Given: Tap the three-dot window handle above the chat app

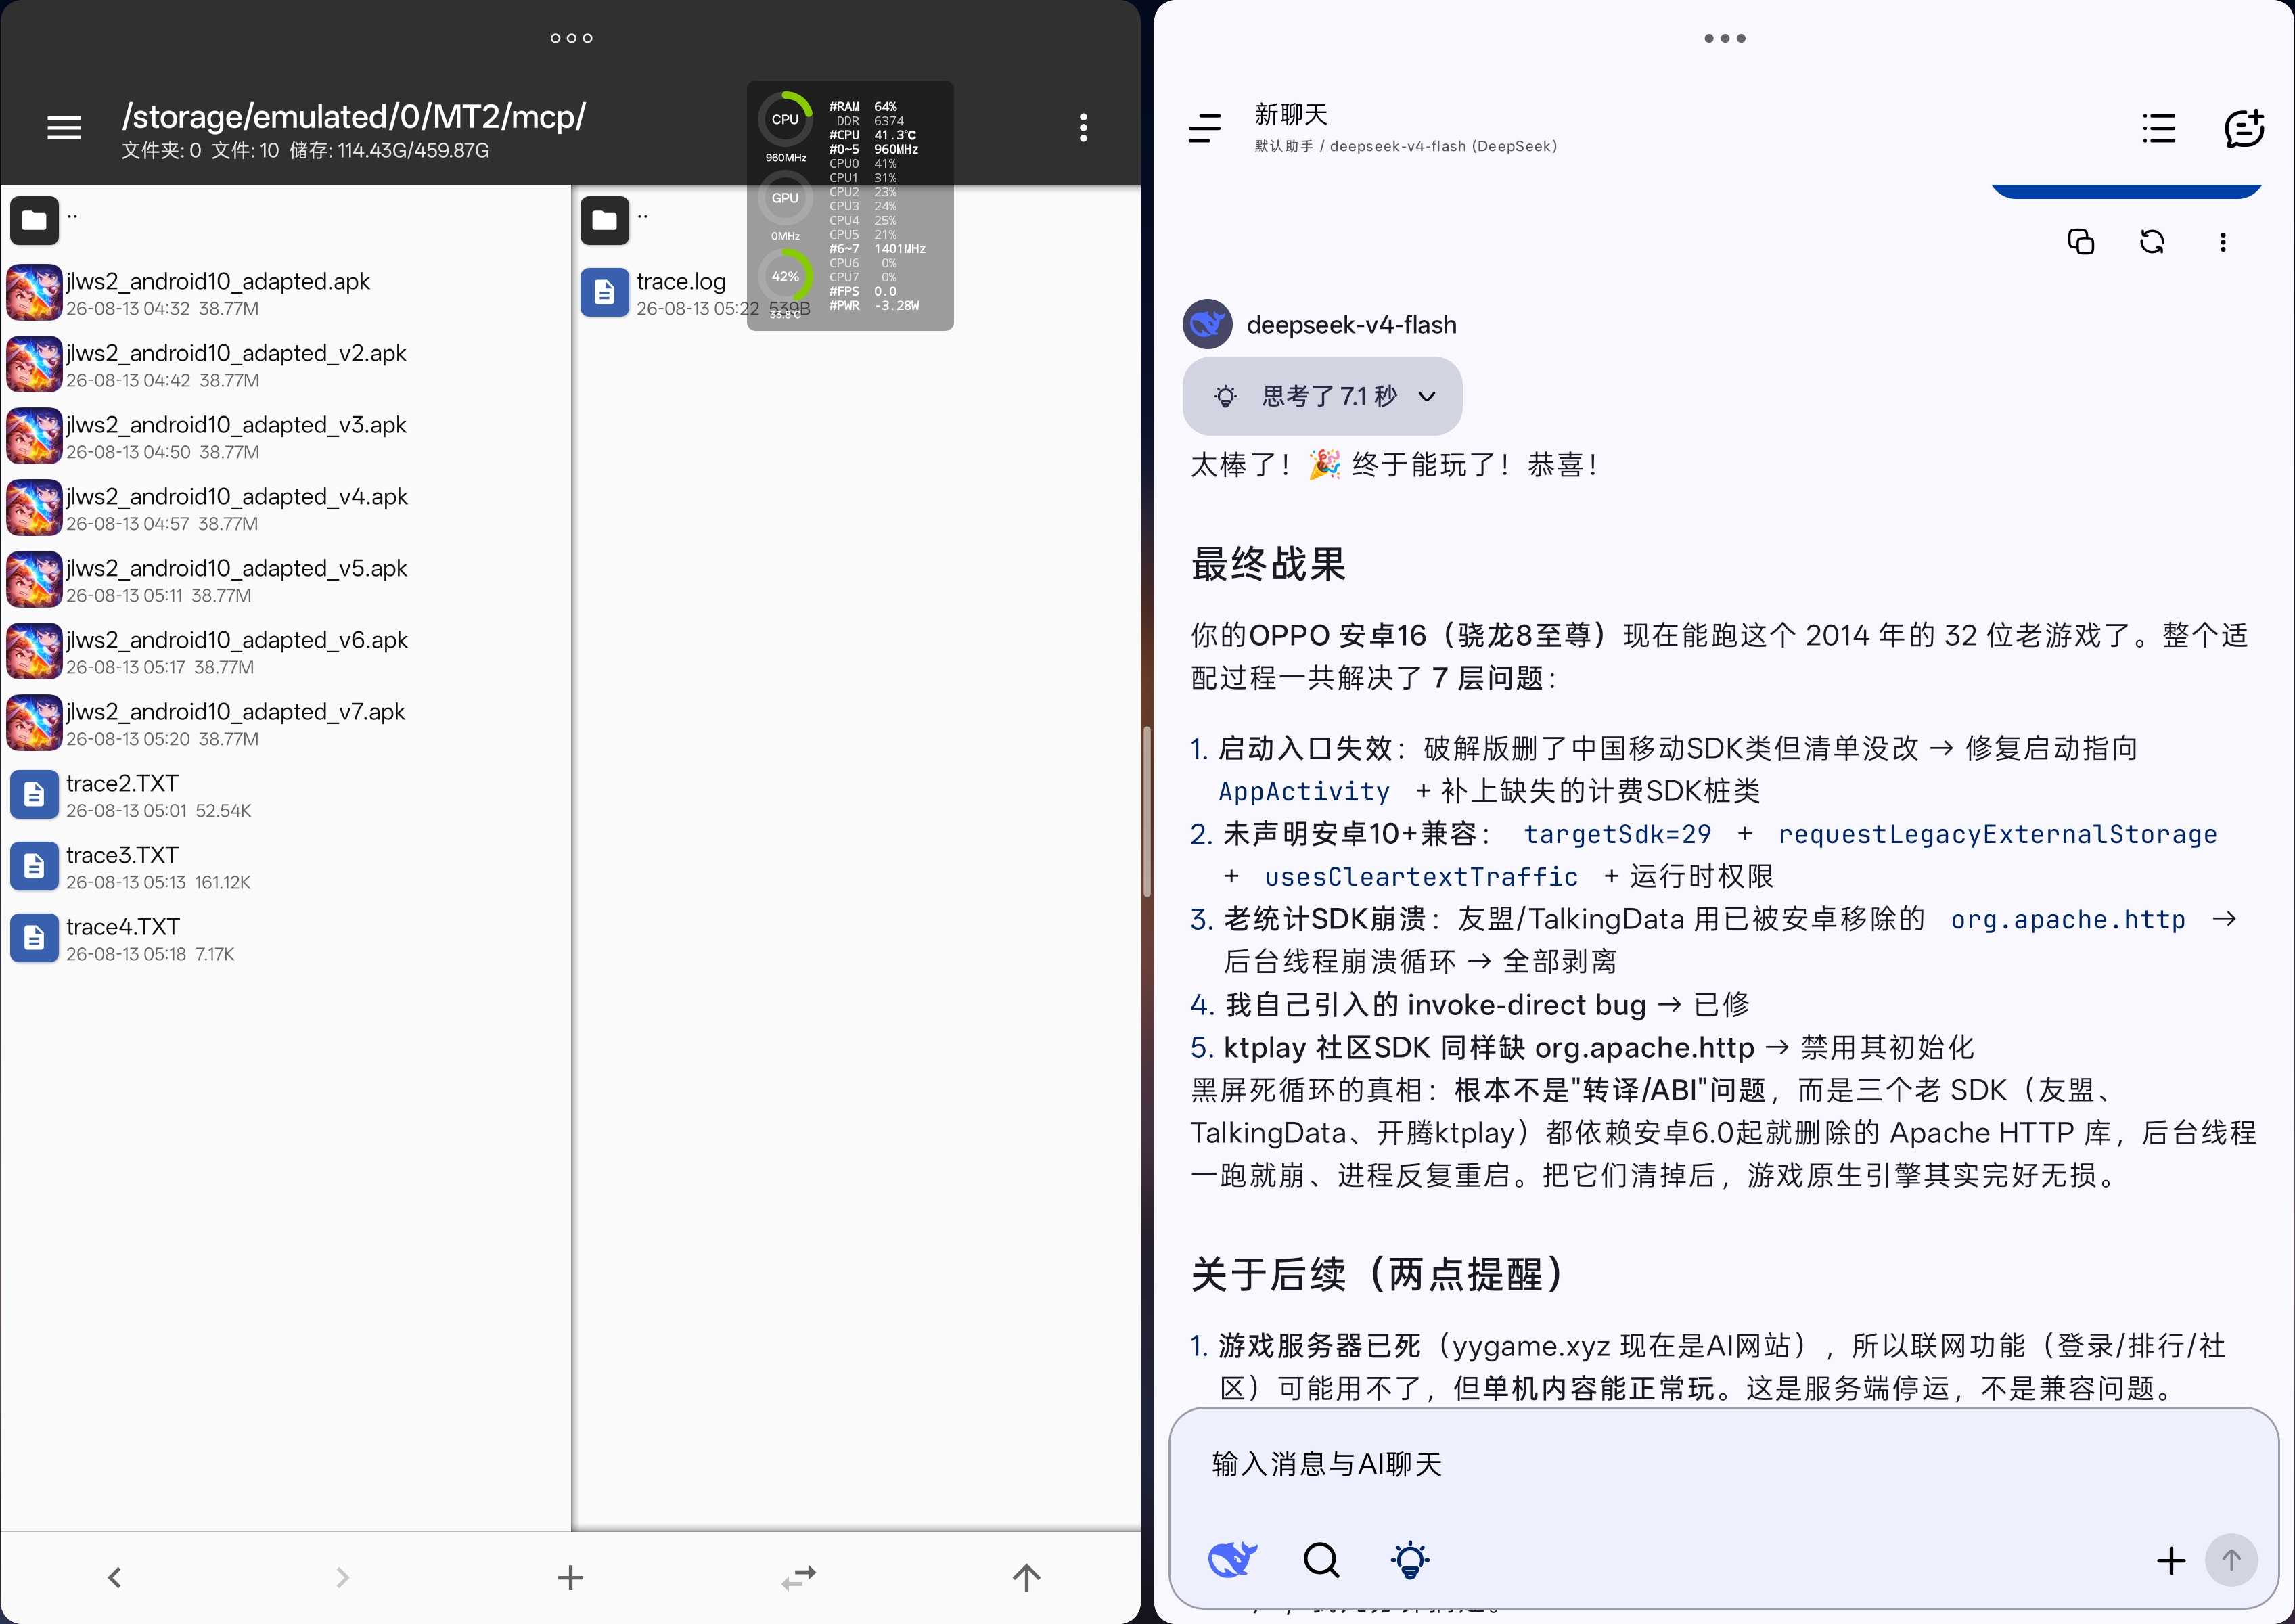Looking at the screenshot, I should pos(1725,38).
